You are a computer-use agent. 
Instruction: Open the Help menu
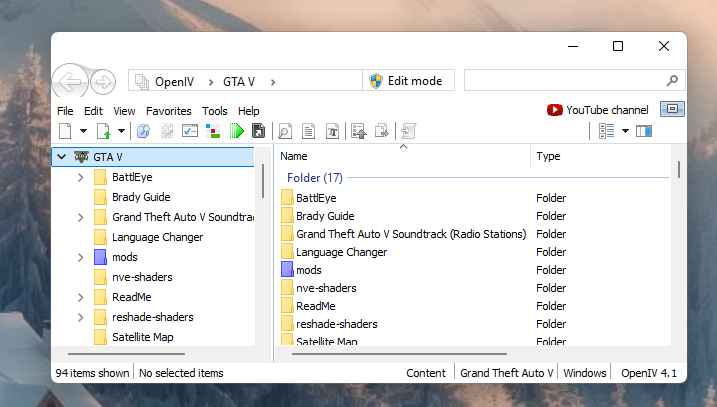249,111
